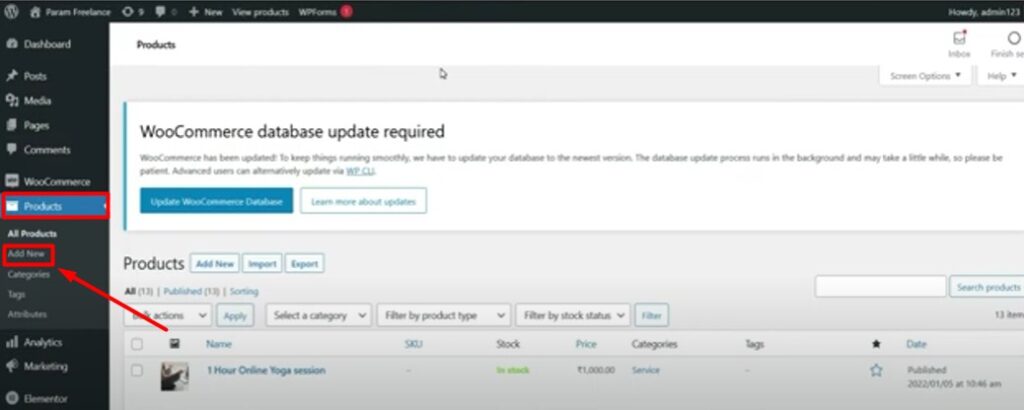This screenshot has width=1024, height=410.
Task: Follow the WP CLI link
Action: 360,172
